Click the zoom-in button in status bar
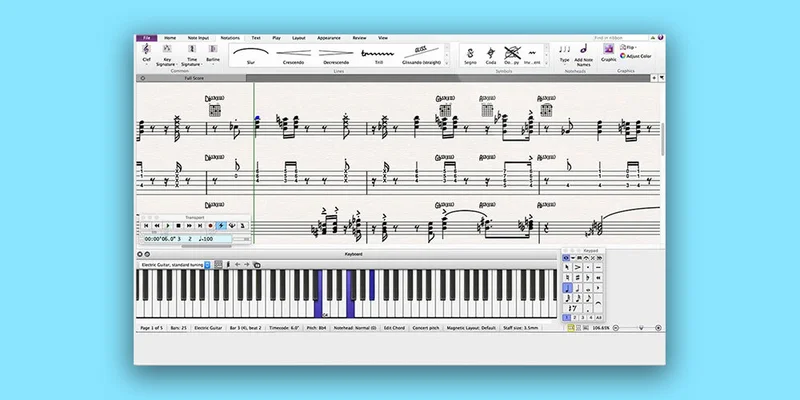800x400 pixels. [658, 328]
